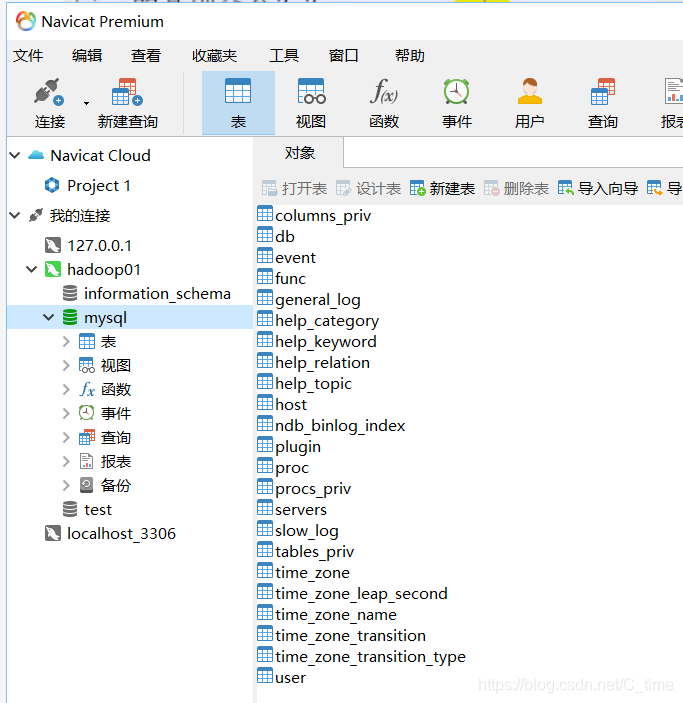Open the Help (帮助) menu
Image resolution: width=683 pixels, height=703 pixels.
(x=409, y=56)
